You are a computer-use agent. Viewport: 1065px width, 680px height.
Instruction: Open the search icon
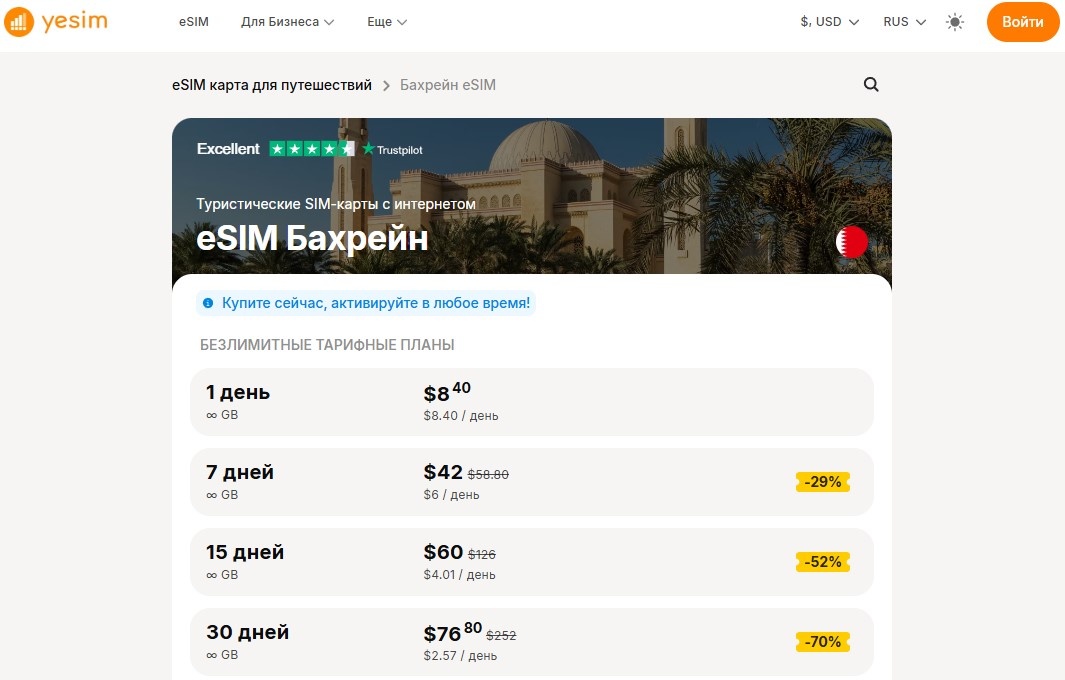(871, 85)
